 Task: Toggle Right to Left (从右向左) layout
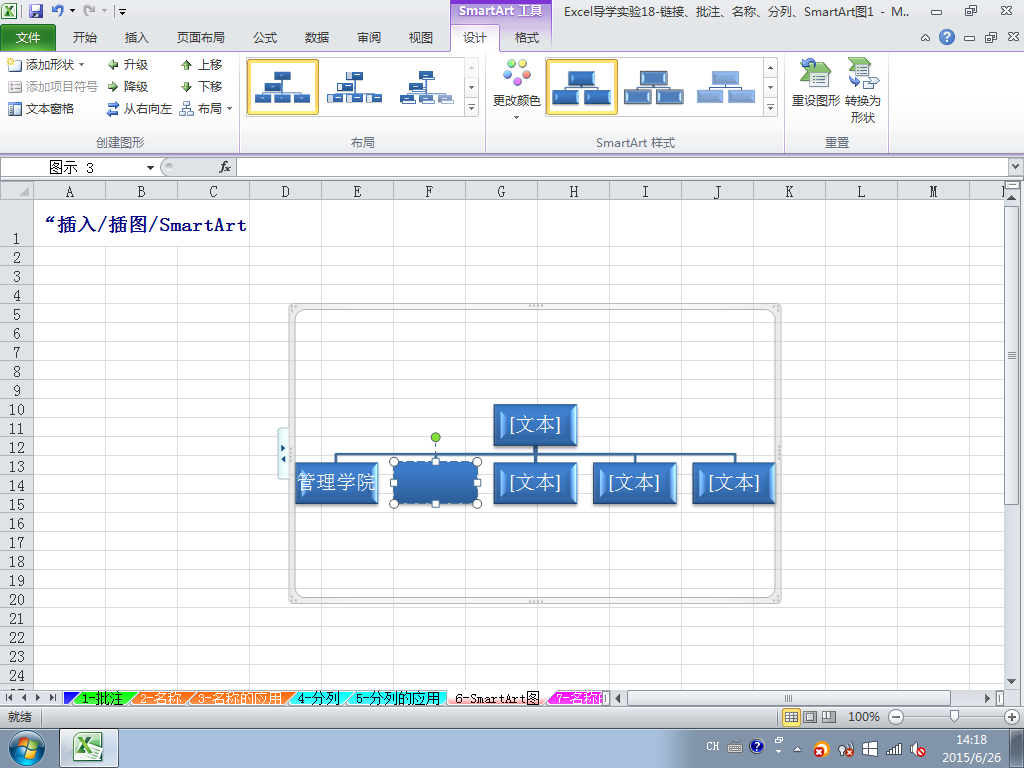tap(139, 108)
